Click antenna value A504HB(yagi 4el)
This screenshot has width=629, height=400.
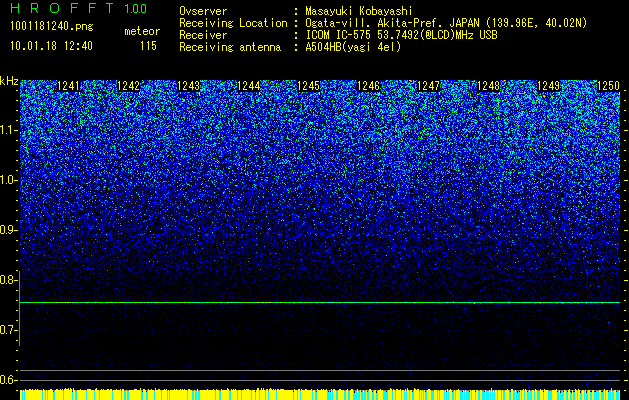(353, 47)
